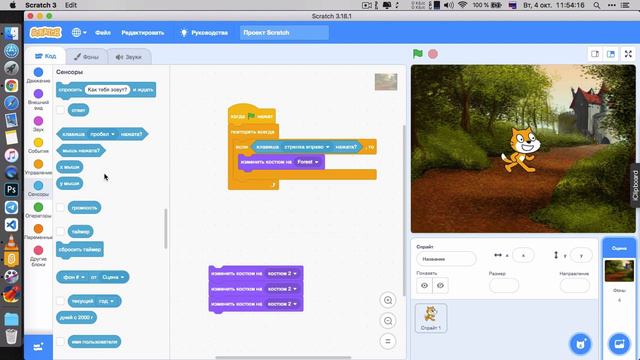Click the ask and wait block
640x360 pixels.
point(106,90)
